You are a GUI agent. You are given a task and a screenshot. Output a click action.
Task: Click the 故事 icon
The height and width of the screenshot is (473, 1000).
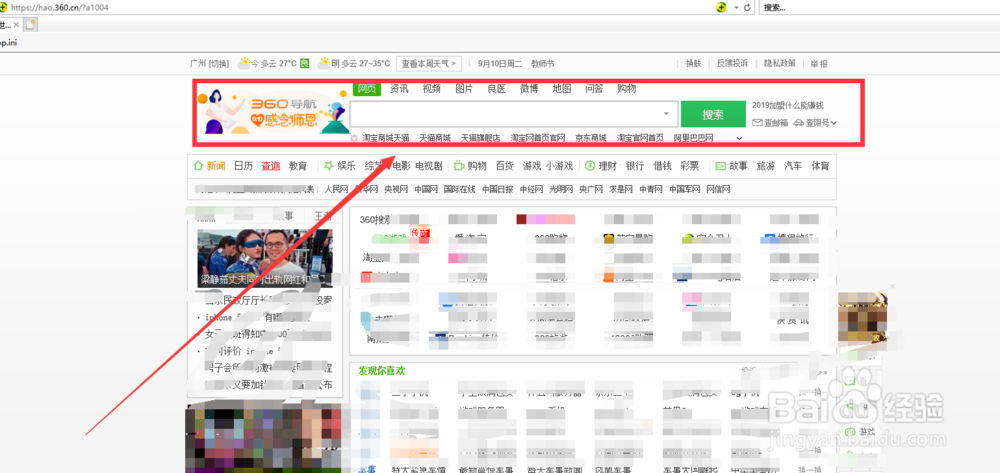721,166
